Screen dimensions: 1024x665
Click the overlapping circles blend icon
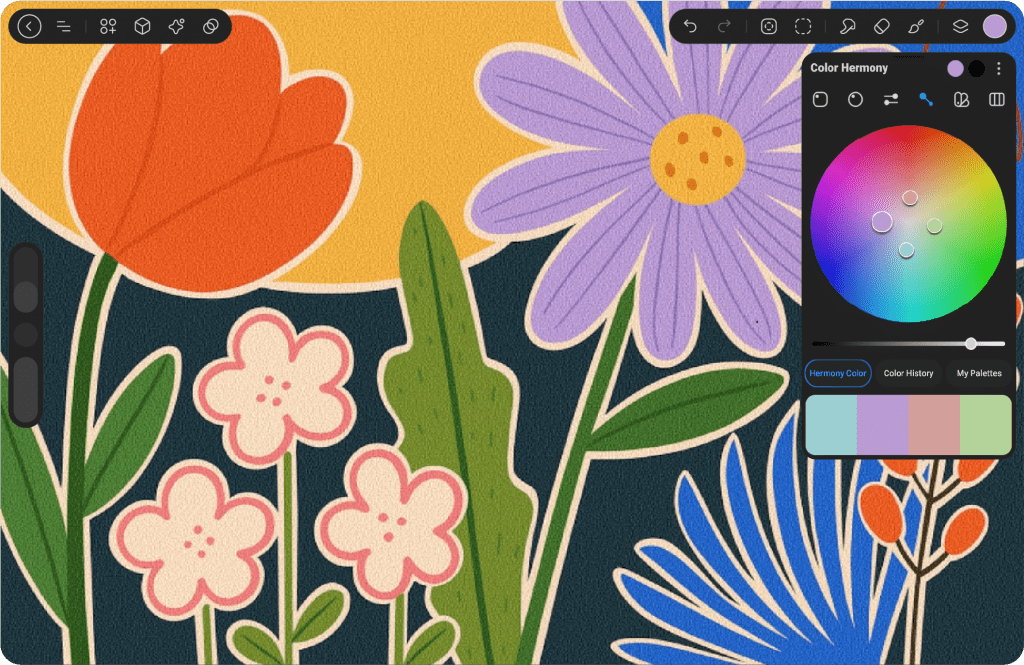click(x=210, y=27)
